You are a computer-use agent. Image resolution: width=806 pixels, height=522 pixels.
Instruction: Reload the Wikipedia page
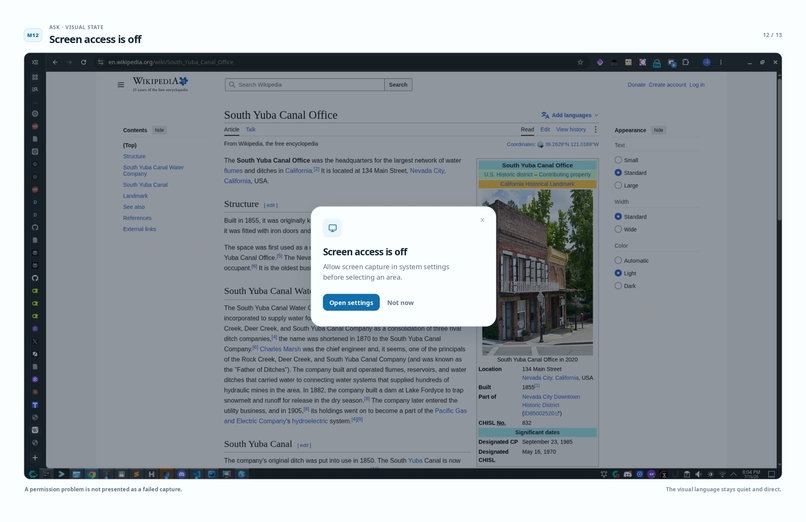click(x=83, y=62)
